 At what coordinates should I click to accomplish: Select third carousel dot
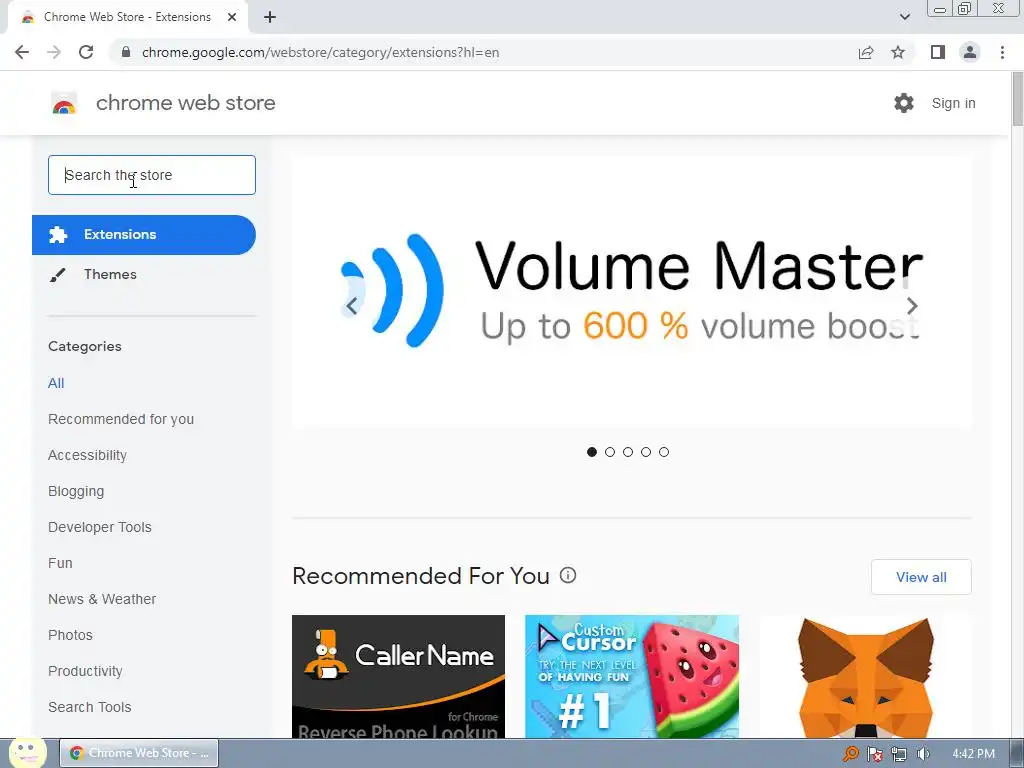tap(628, 452)
